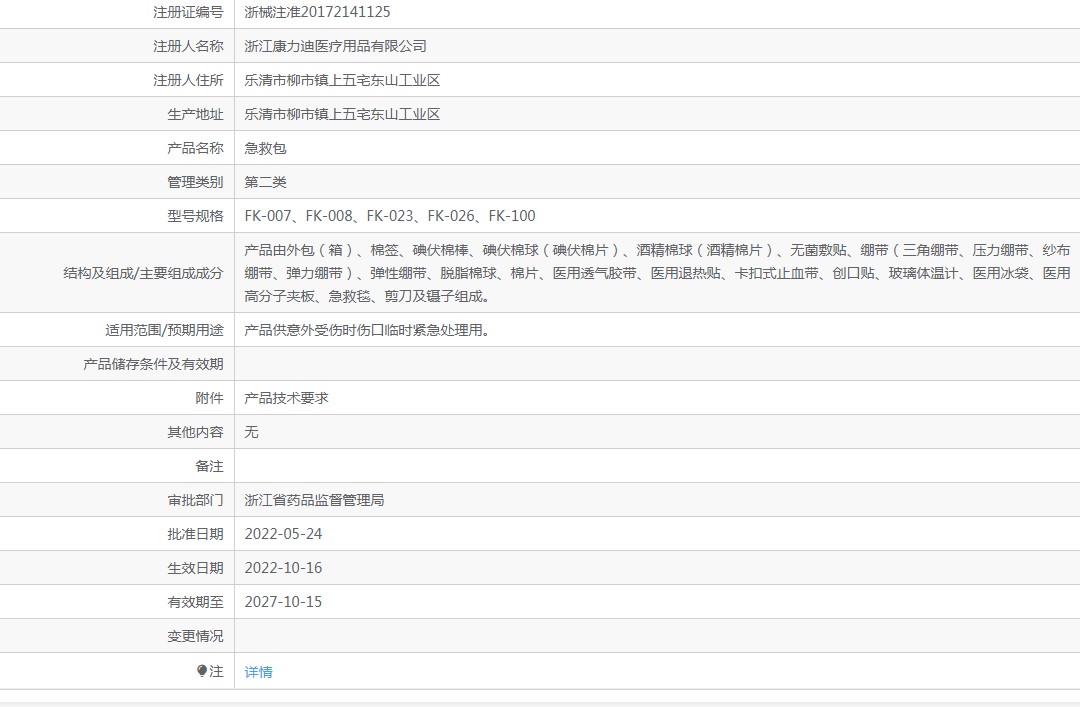Image resolution: width=1080 pixels, height=707 pixels.
Task: Click the 管理类别 label
Action: (195, 182)
